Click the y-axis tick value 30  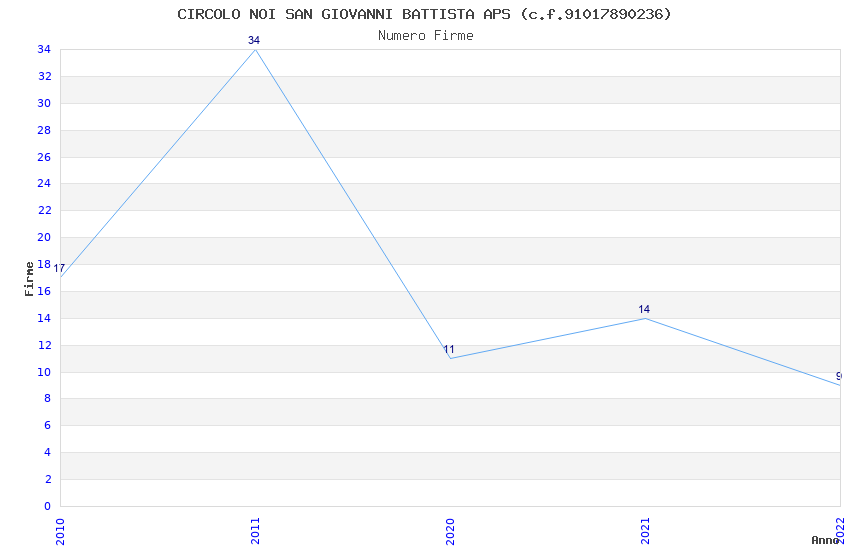(x=44, y=103)
